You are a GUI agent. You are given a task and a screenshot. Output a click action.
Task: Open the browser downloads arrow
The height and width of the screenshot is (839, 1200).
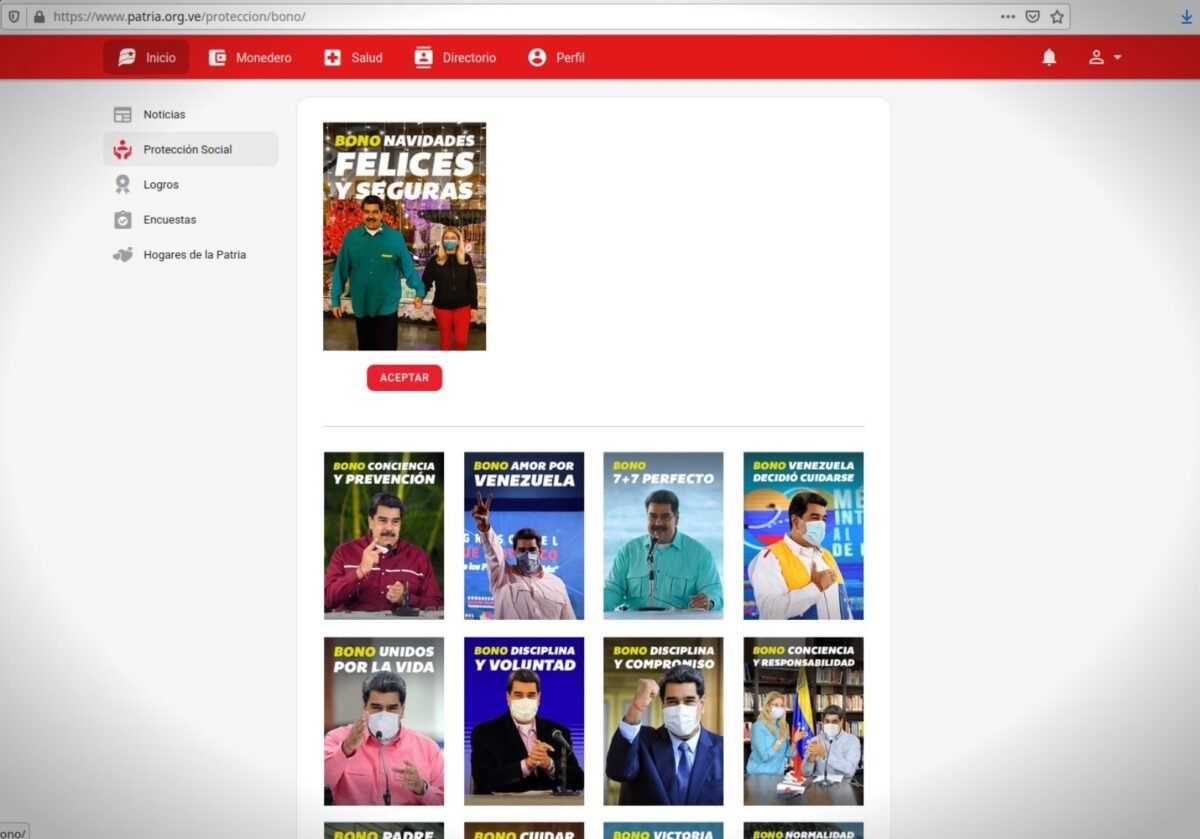(1187, 17)
